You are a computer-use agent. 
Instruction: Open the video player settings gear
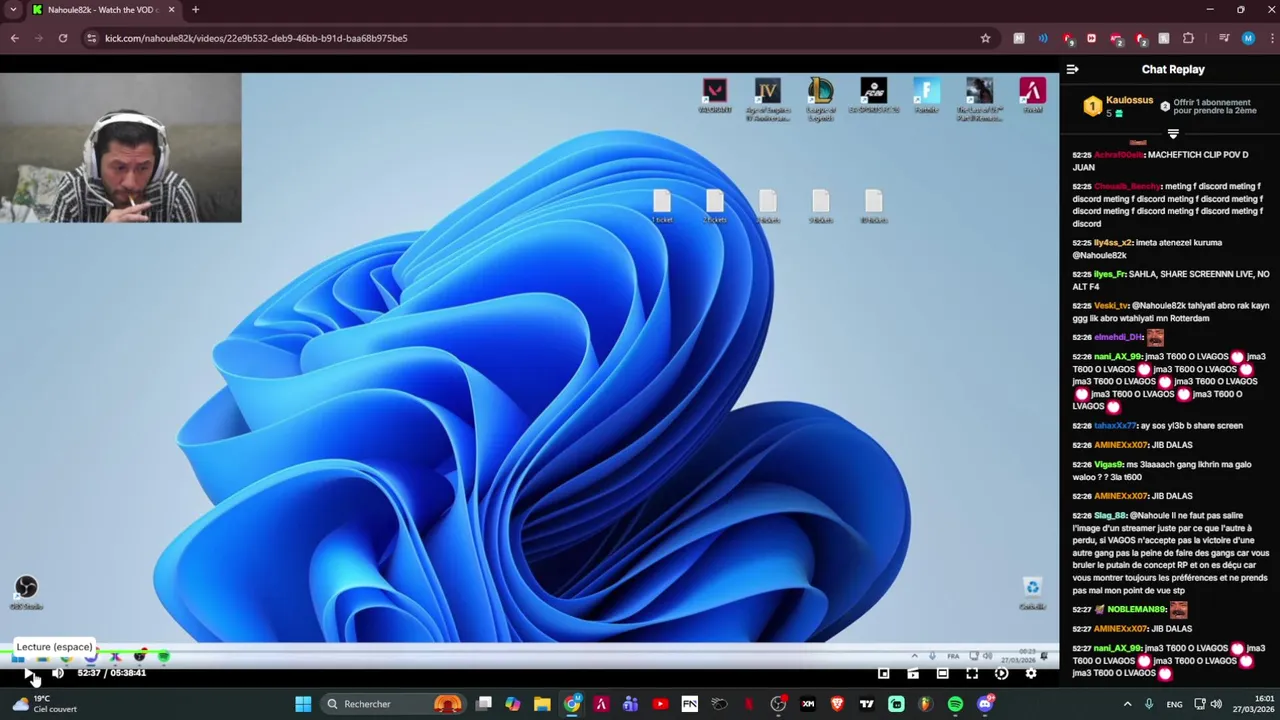coord(1031,673)
